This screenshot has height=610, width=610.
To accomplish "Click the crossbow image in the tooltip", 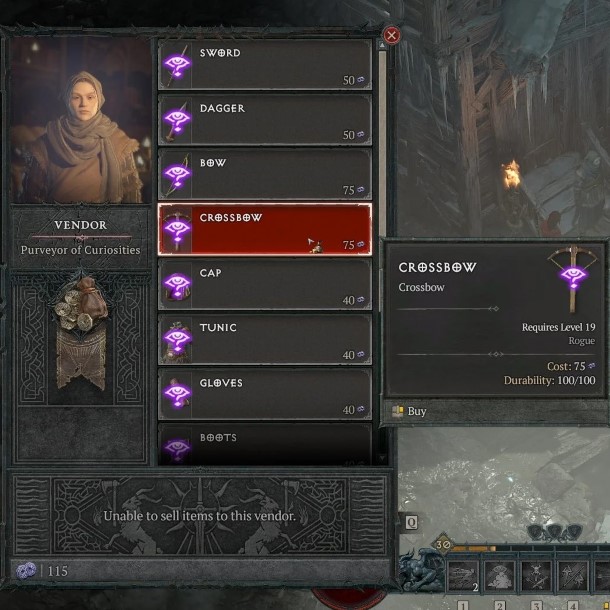I will pyautogui.click(x=572, y=279).
